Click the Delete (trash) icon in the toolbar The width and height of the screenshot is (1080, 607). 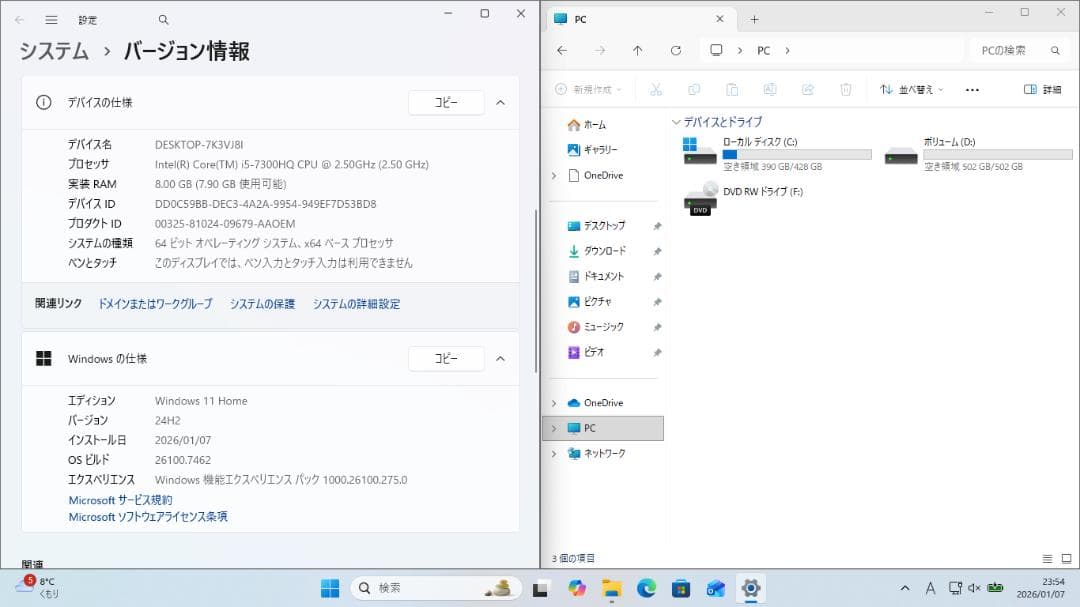846,90
